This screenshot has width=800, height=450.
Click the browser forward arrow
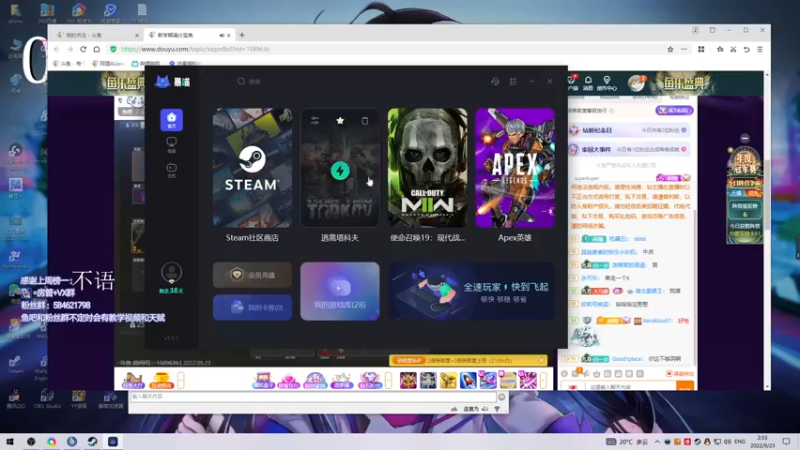coord(70,49)
